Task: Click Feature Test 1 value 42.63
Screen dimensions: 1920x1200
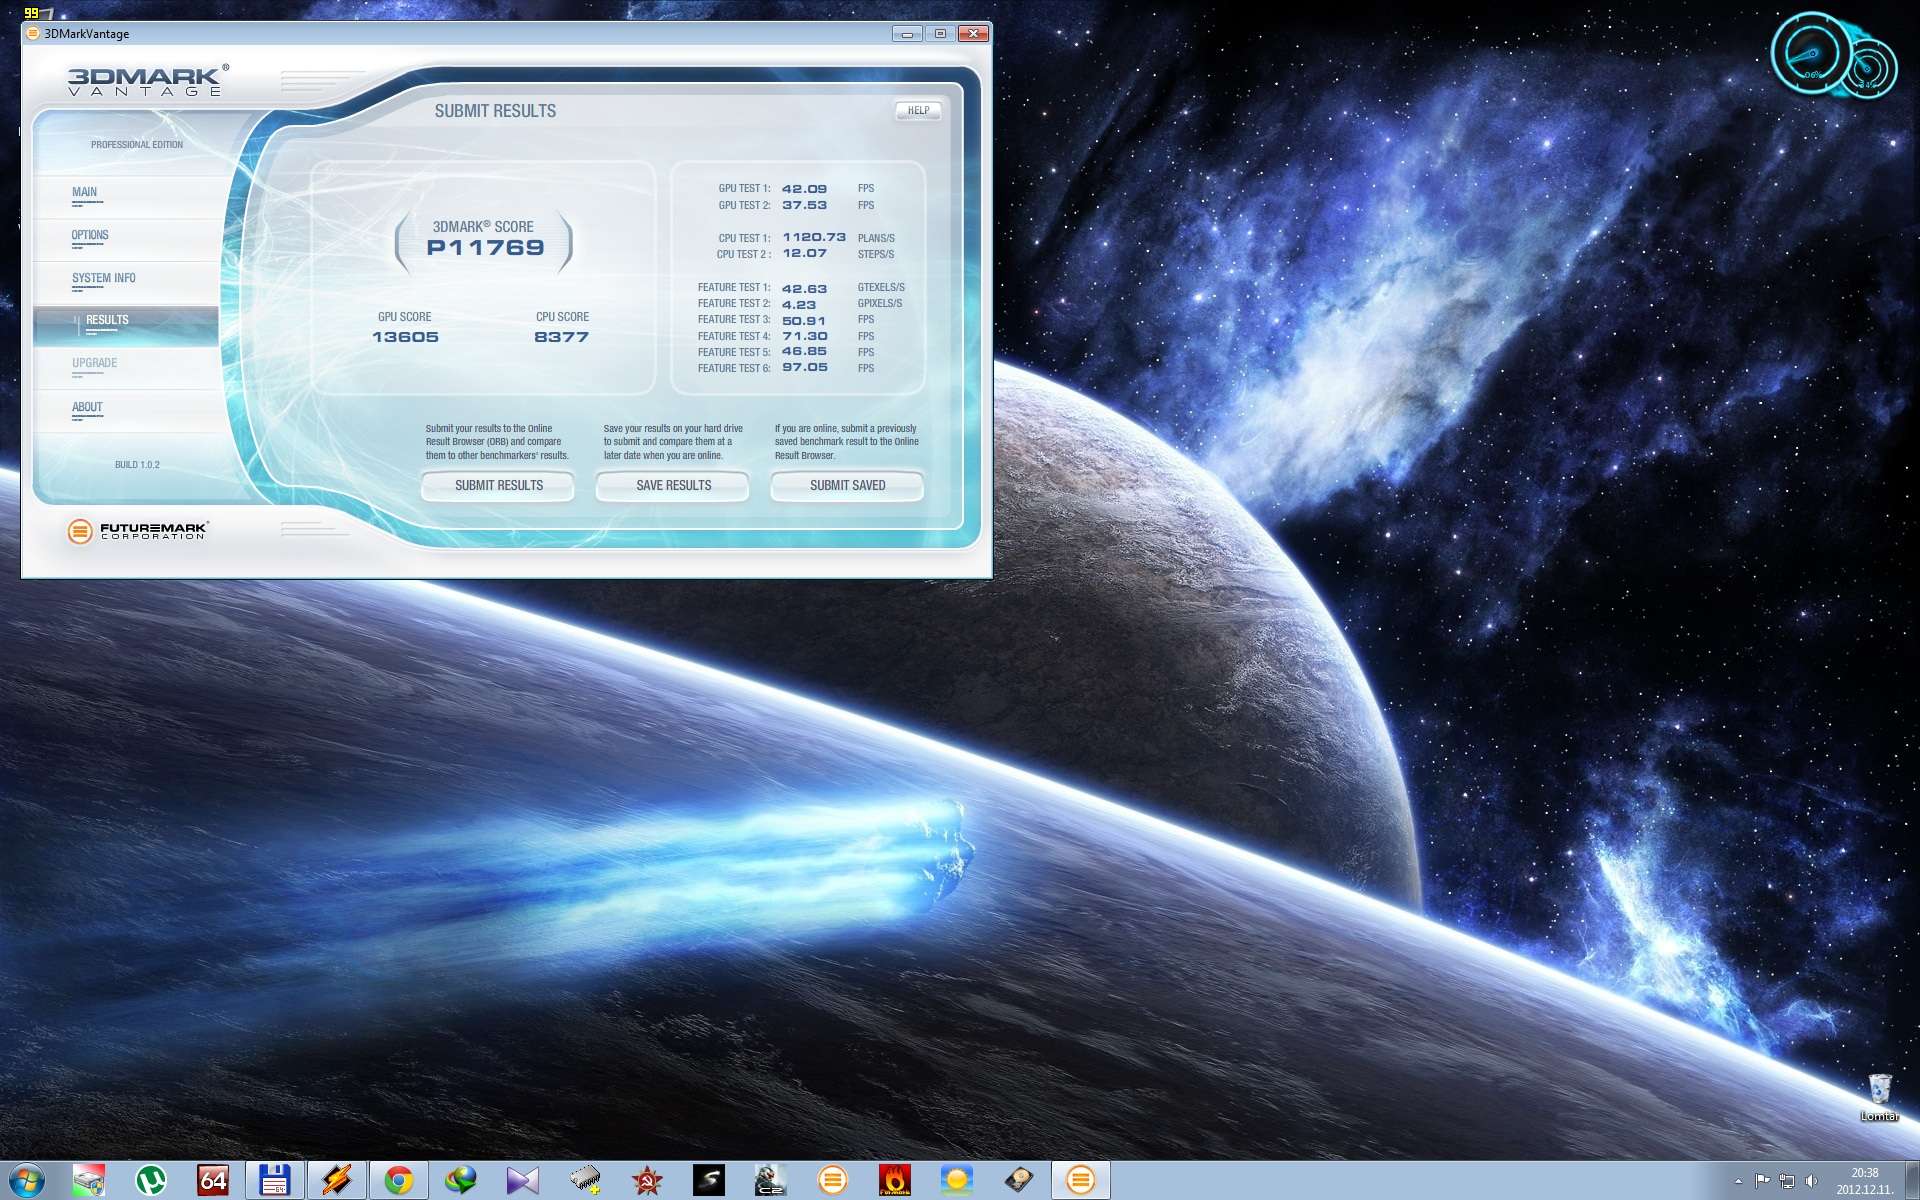Action: coord(804,289)
